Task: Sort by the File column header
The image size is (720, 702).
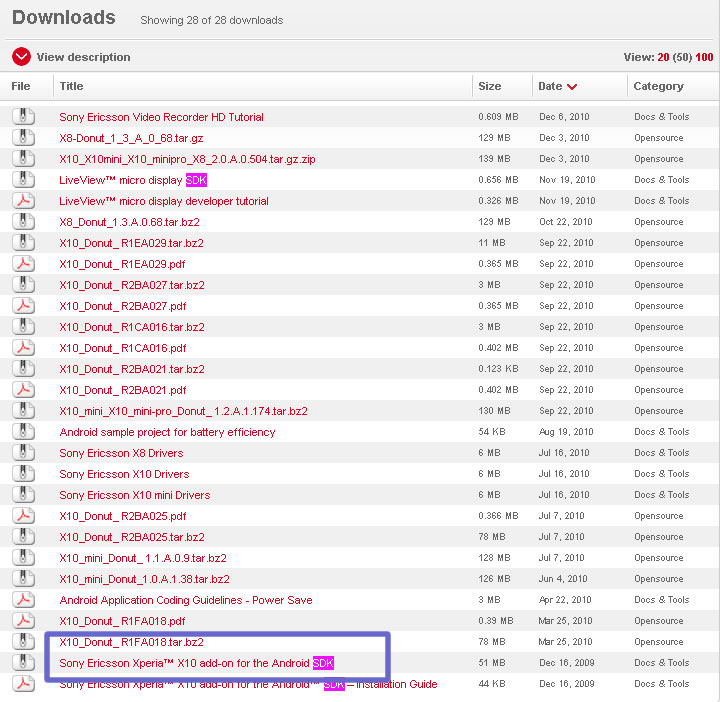Action: 21,86
